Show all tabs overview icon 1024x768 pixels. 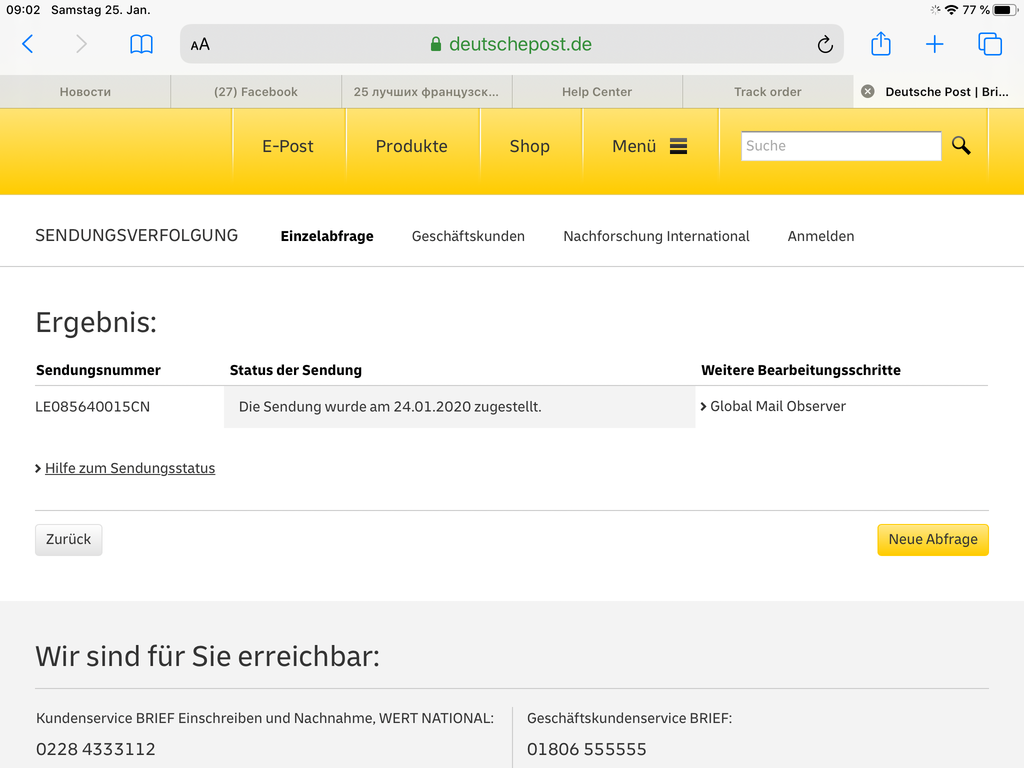[990, 44]
